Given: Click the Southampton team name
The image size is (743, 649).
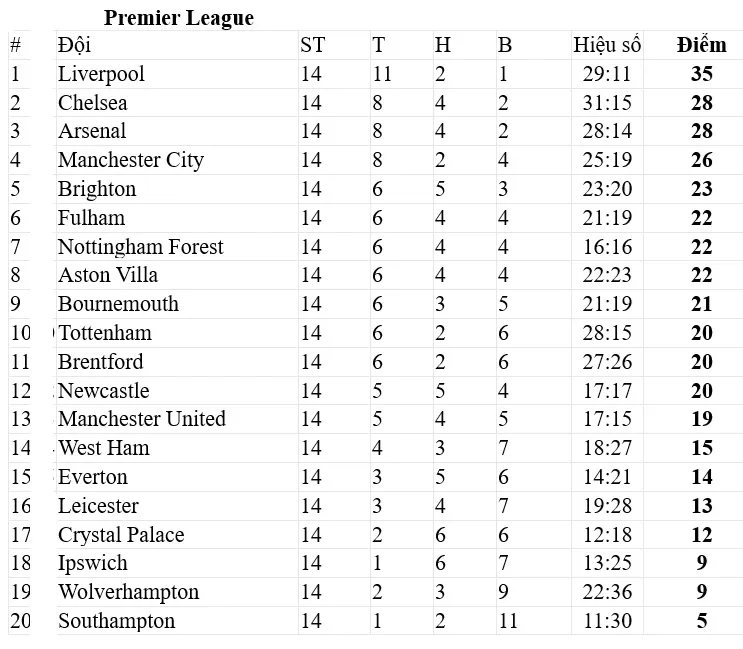Looking at the screenshot, I should [116, 621].
